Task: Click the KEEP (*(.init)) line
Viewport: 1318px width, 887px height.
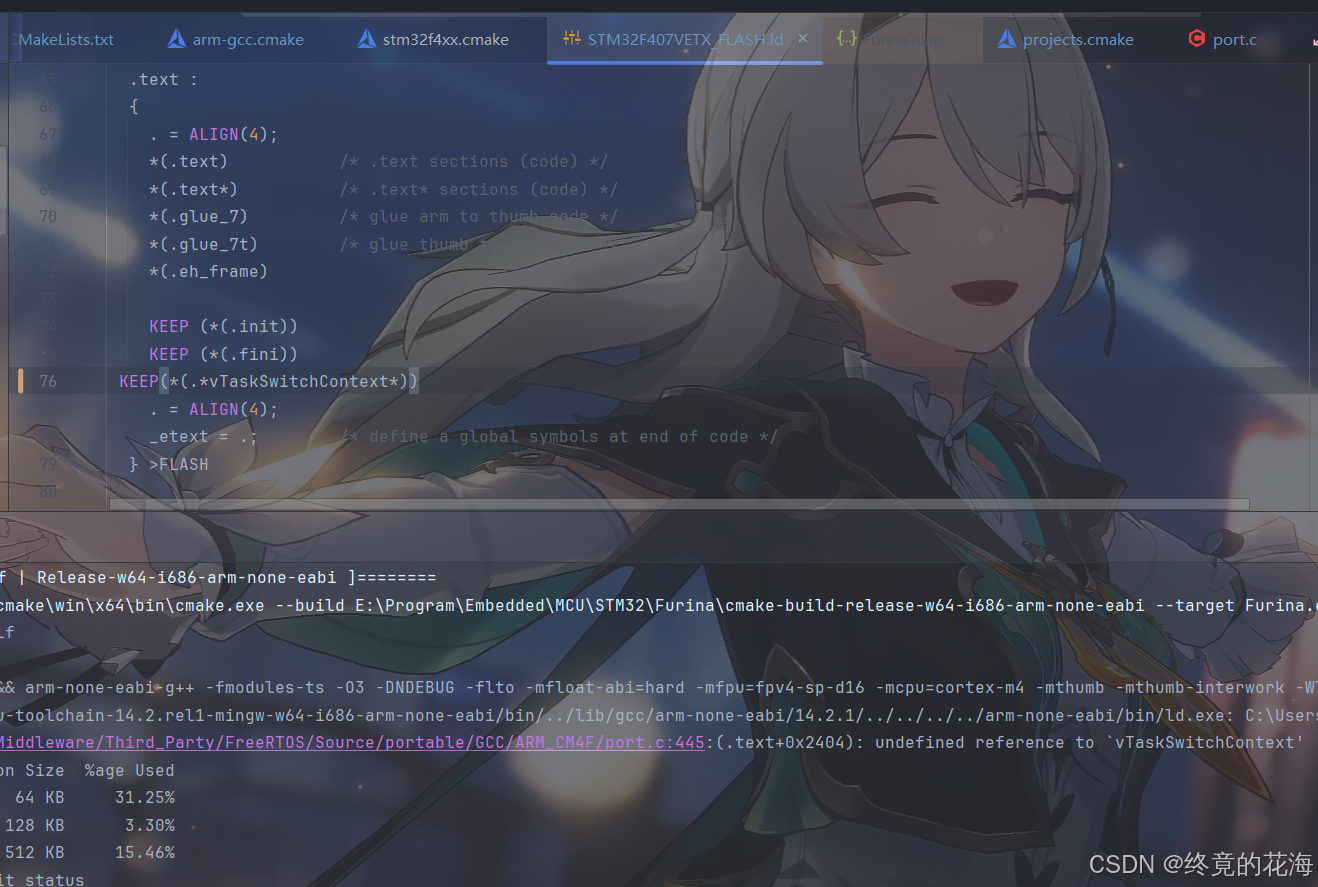Action: point(223,326)
